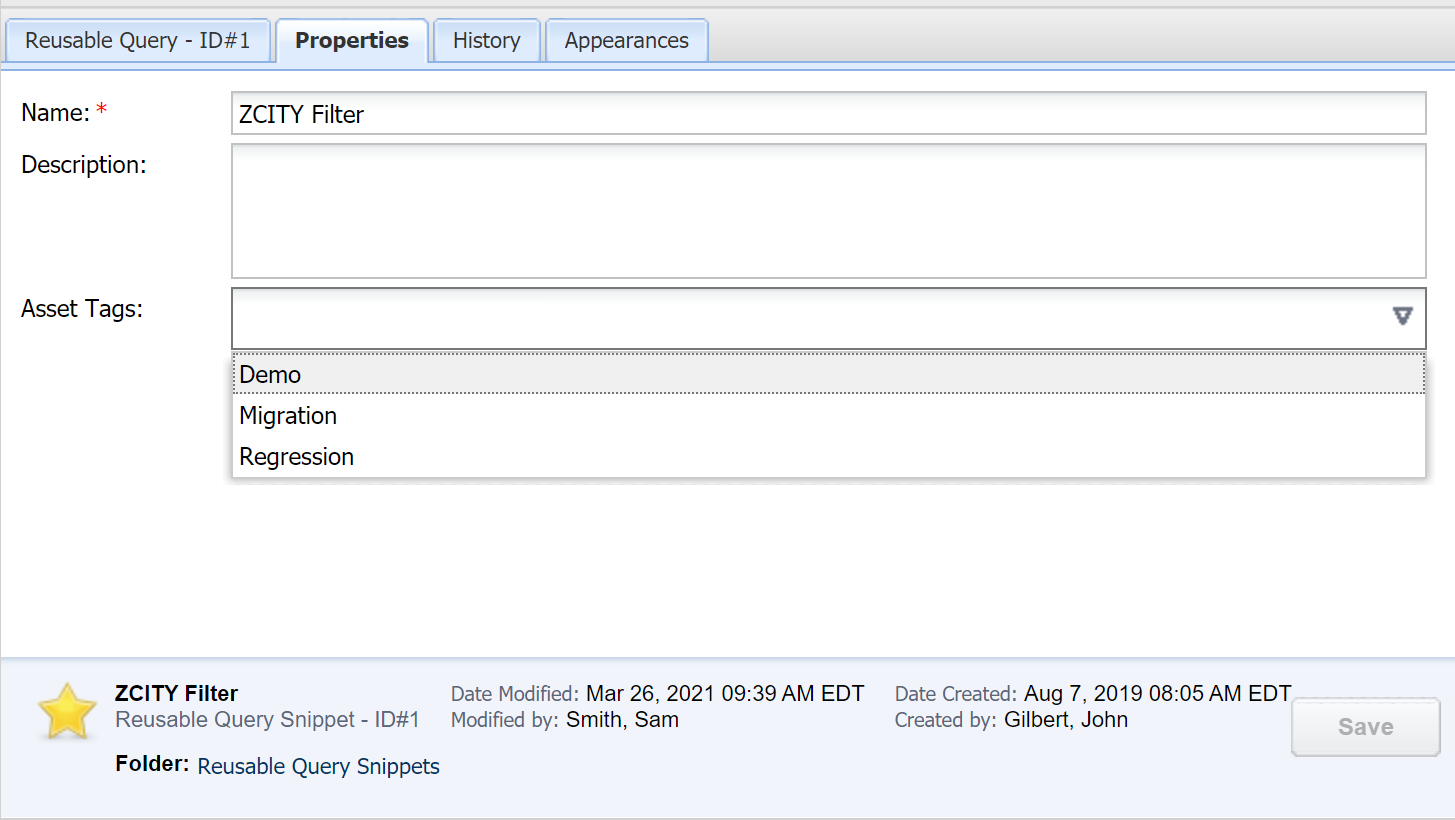Choose Migration from the tag list
This screenshot has height=820, width=1455.
[288, 415]
